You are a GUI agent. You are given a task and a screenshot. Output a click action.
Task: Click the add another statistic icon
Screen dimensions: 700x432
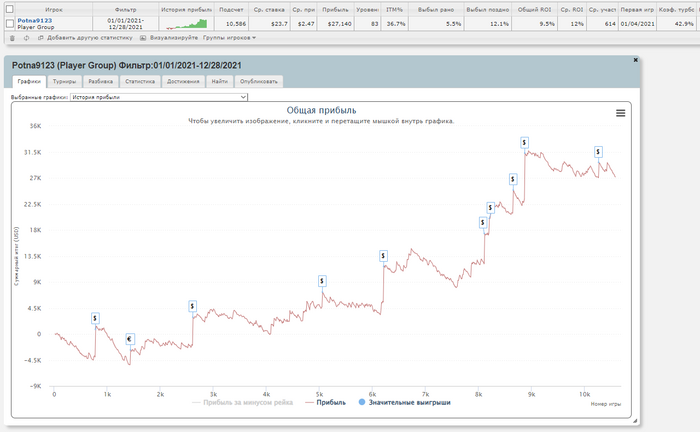click(x=41, y=38)
